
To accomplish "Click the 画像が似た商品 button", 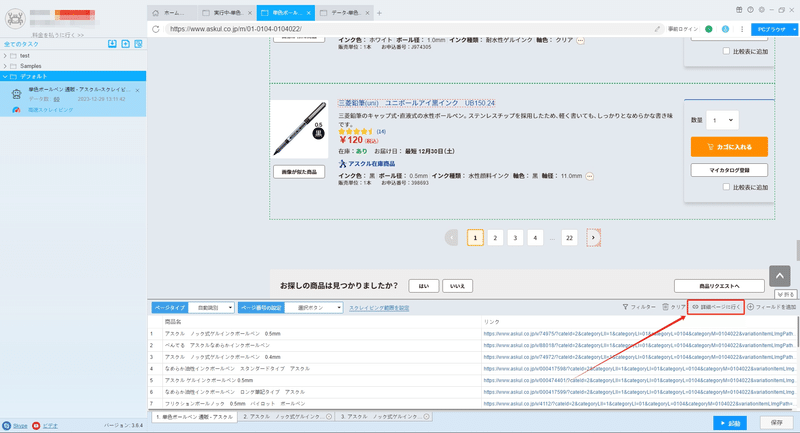I will pyautogui.click(x=299, y=172).
